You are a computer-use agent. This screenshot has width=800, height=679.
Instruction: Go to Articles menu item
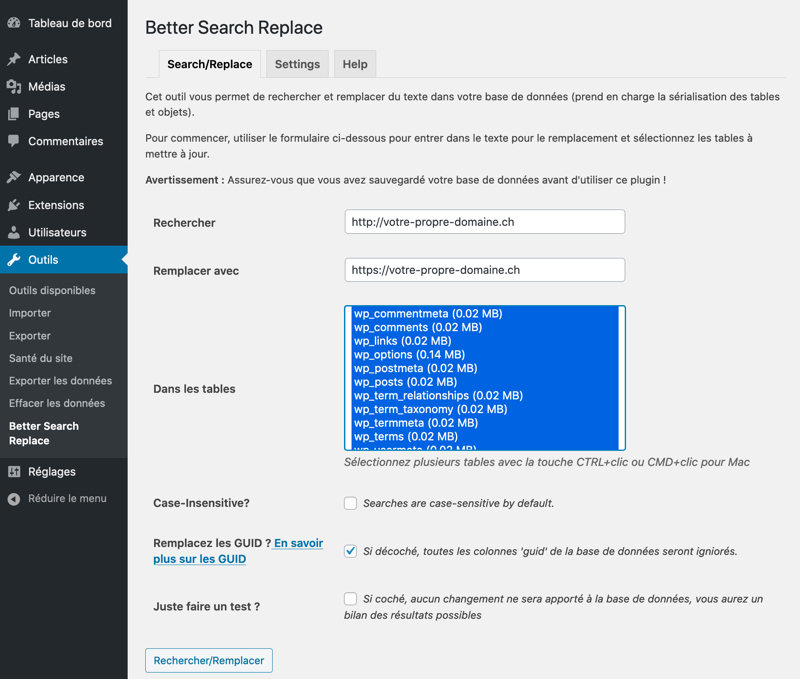tap(64, 59)
